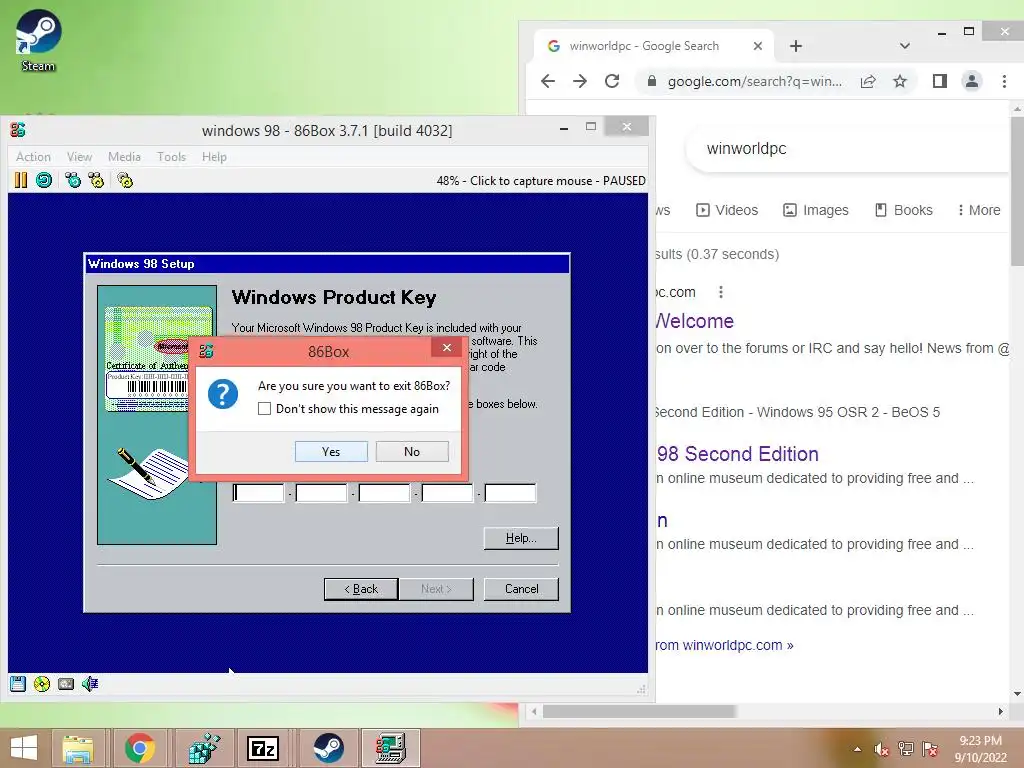Image resolution: width=1024 pixels, height=768 pixels.
Task: Open the Help menu in 86Box
Action: click(x=214, y=157)
